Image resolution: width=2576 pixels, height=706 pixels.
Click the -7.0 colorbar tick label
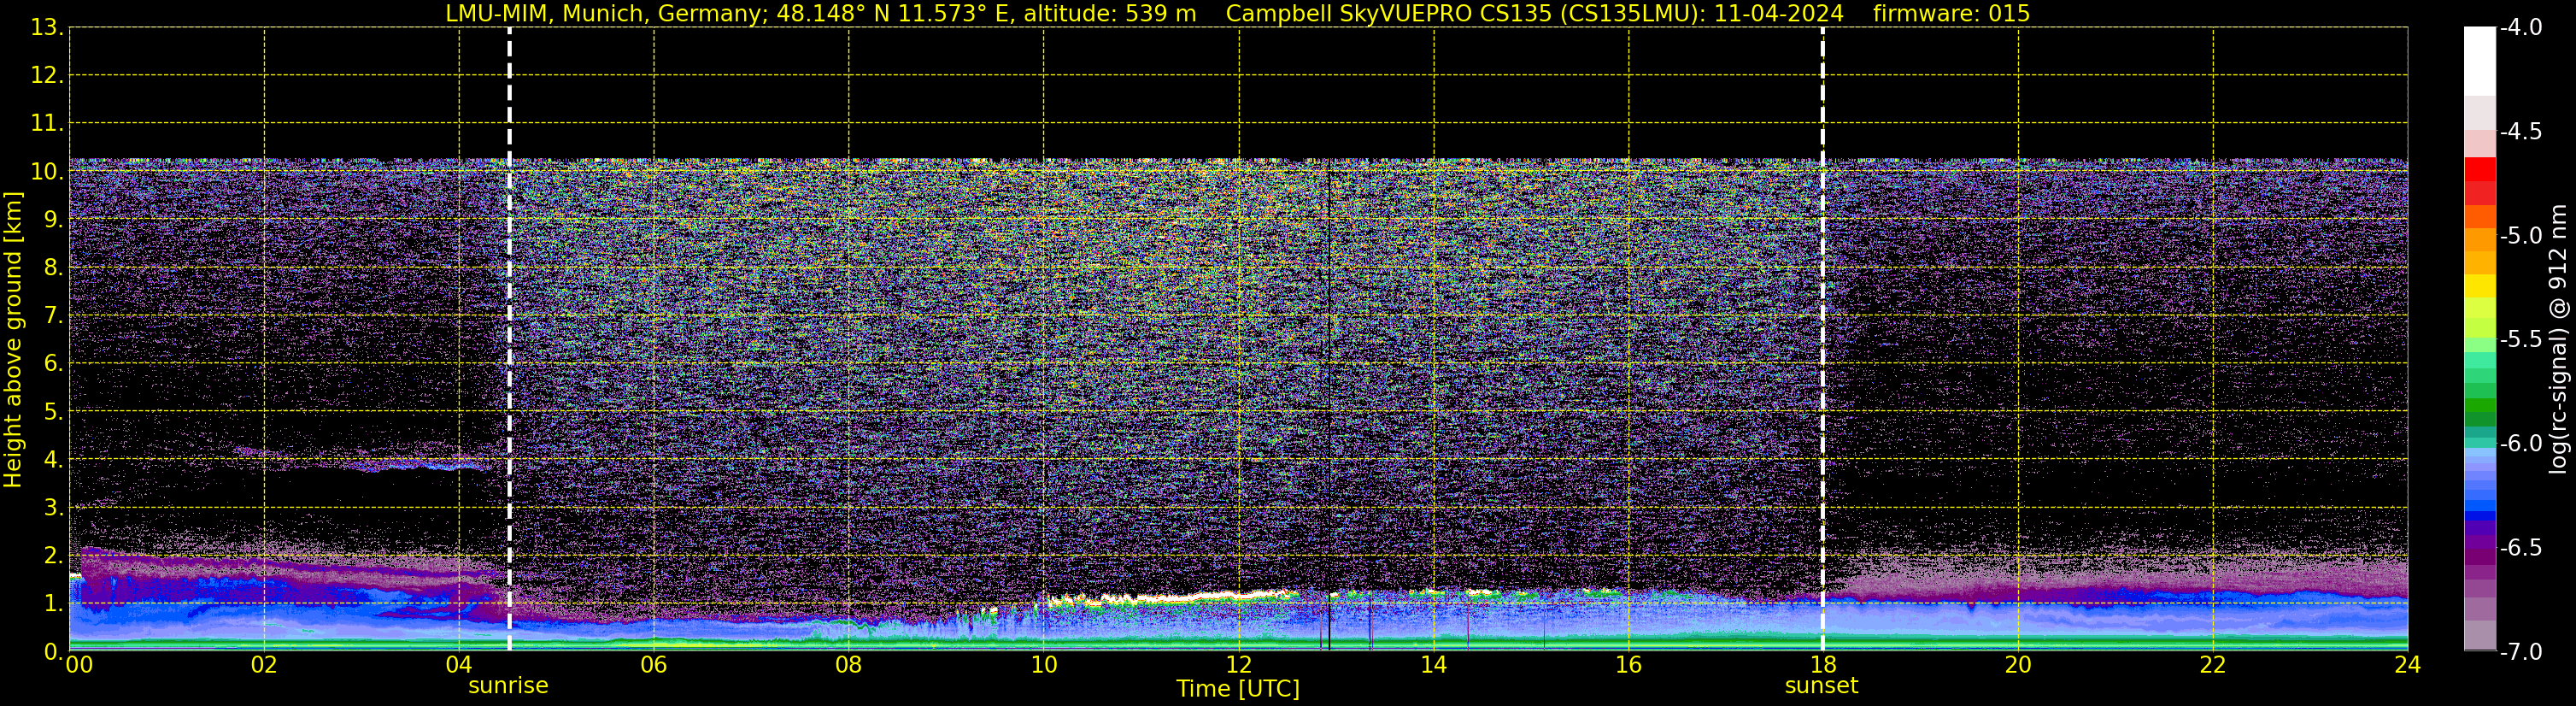click(x=2520, y=651)
